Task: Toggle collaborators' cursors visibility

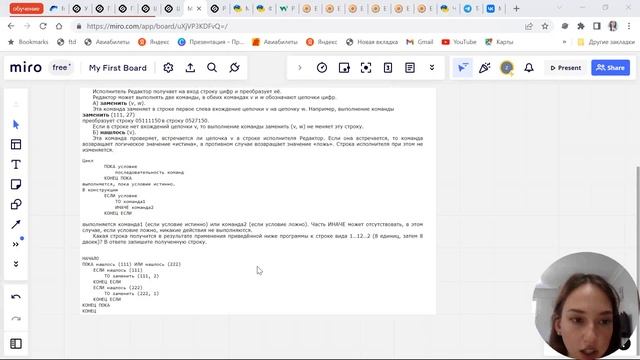Action: pos(463,68)
